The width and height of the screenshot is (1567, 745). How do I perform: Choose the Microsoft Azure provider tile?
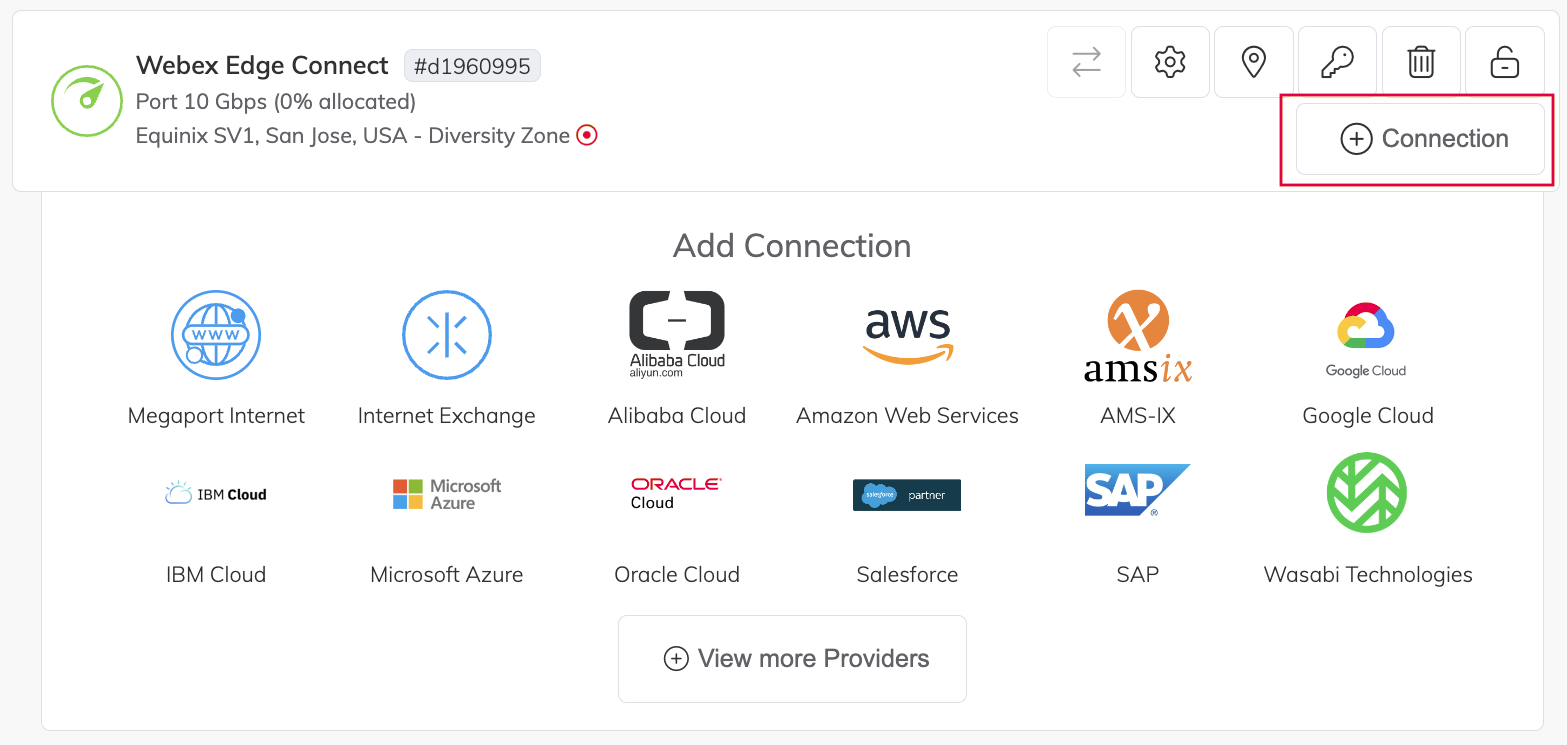[x=446, y=492]
